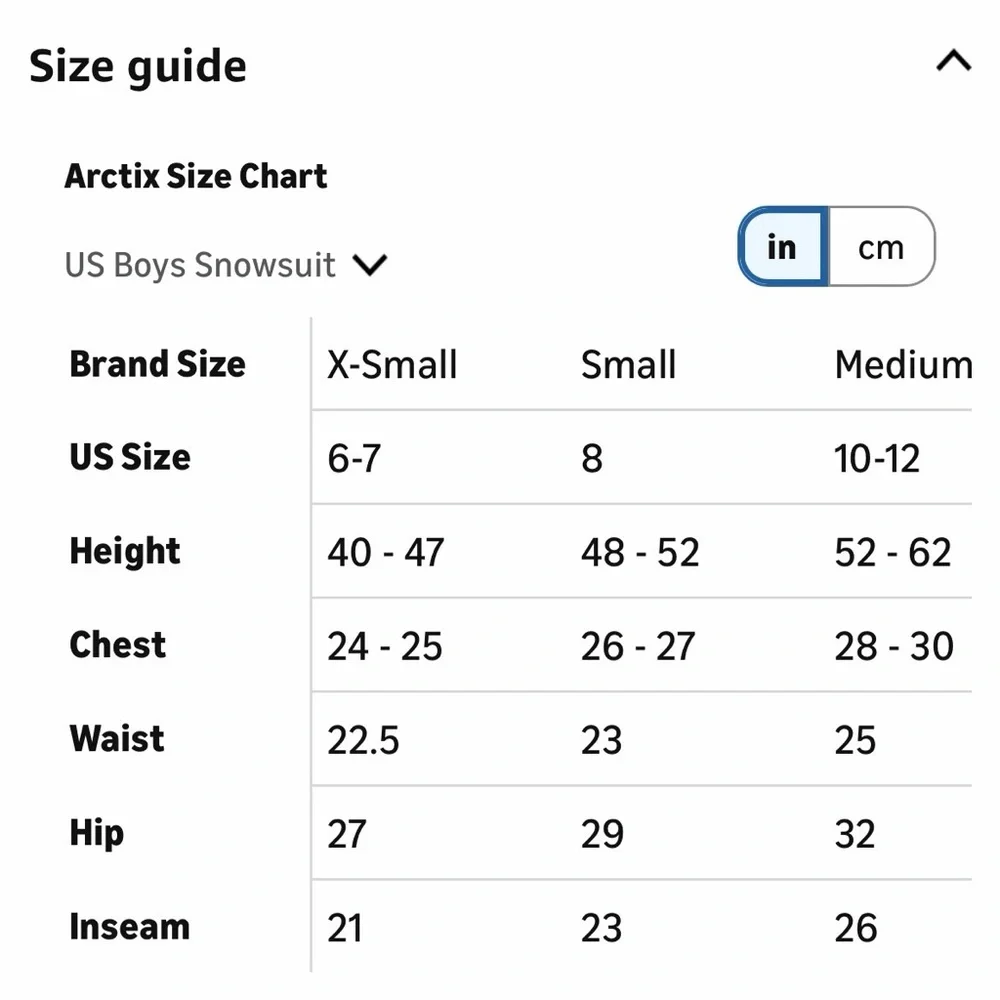Click the Size guide heading
The image size is (1000, 1000).
[x=138, y=66]
